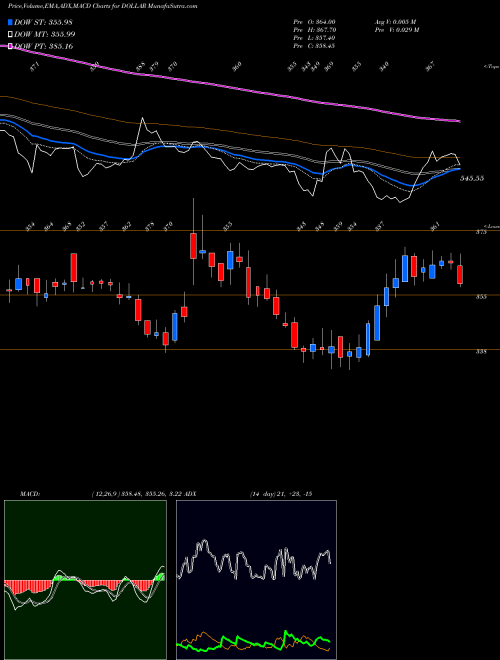The height and width of the screenshot is (660, 500).
Task: Click the blue DOW ST legend swatch
Action: [x=10, y=22]
